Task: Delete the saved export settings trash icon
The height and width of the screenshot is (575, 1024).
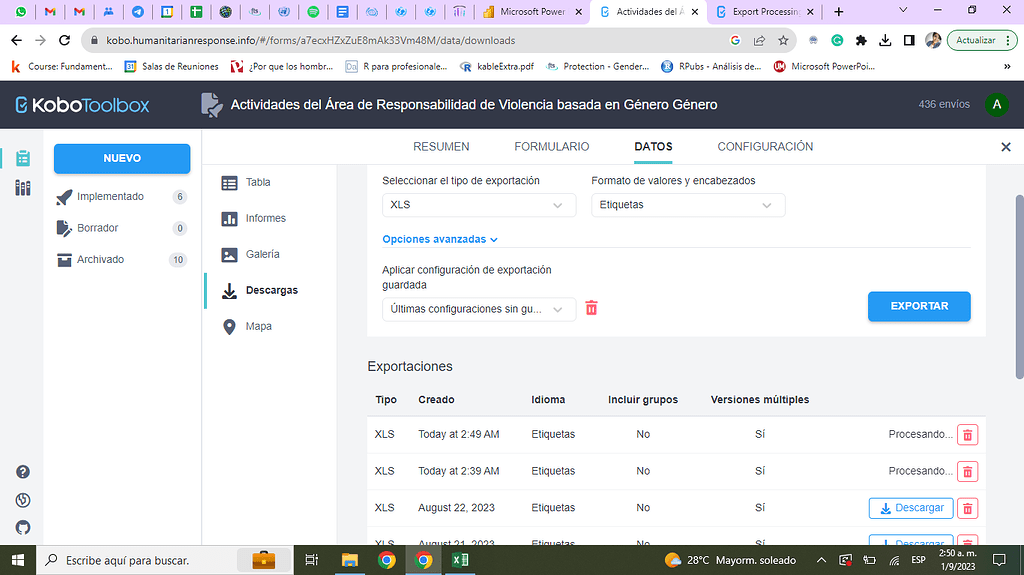Action: click(591, 308)
